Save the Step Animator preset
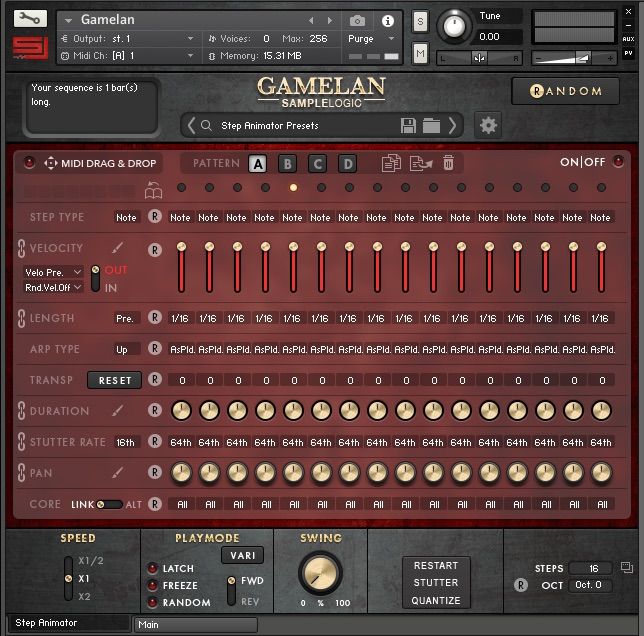 (x=408, y=125)
